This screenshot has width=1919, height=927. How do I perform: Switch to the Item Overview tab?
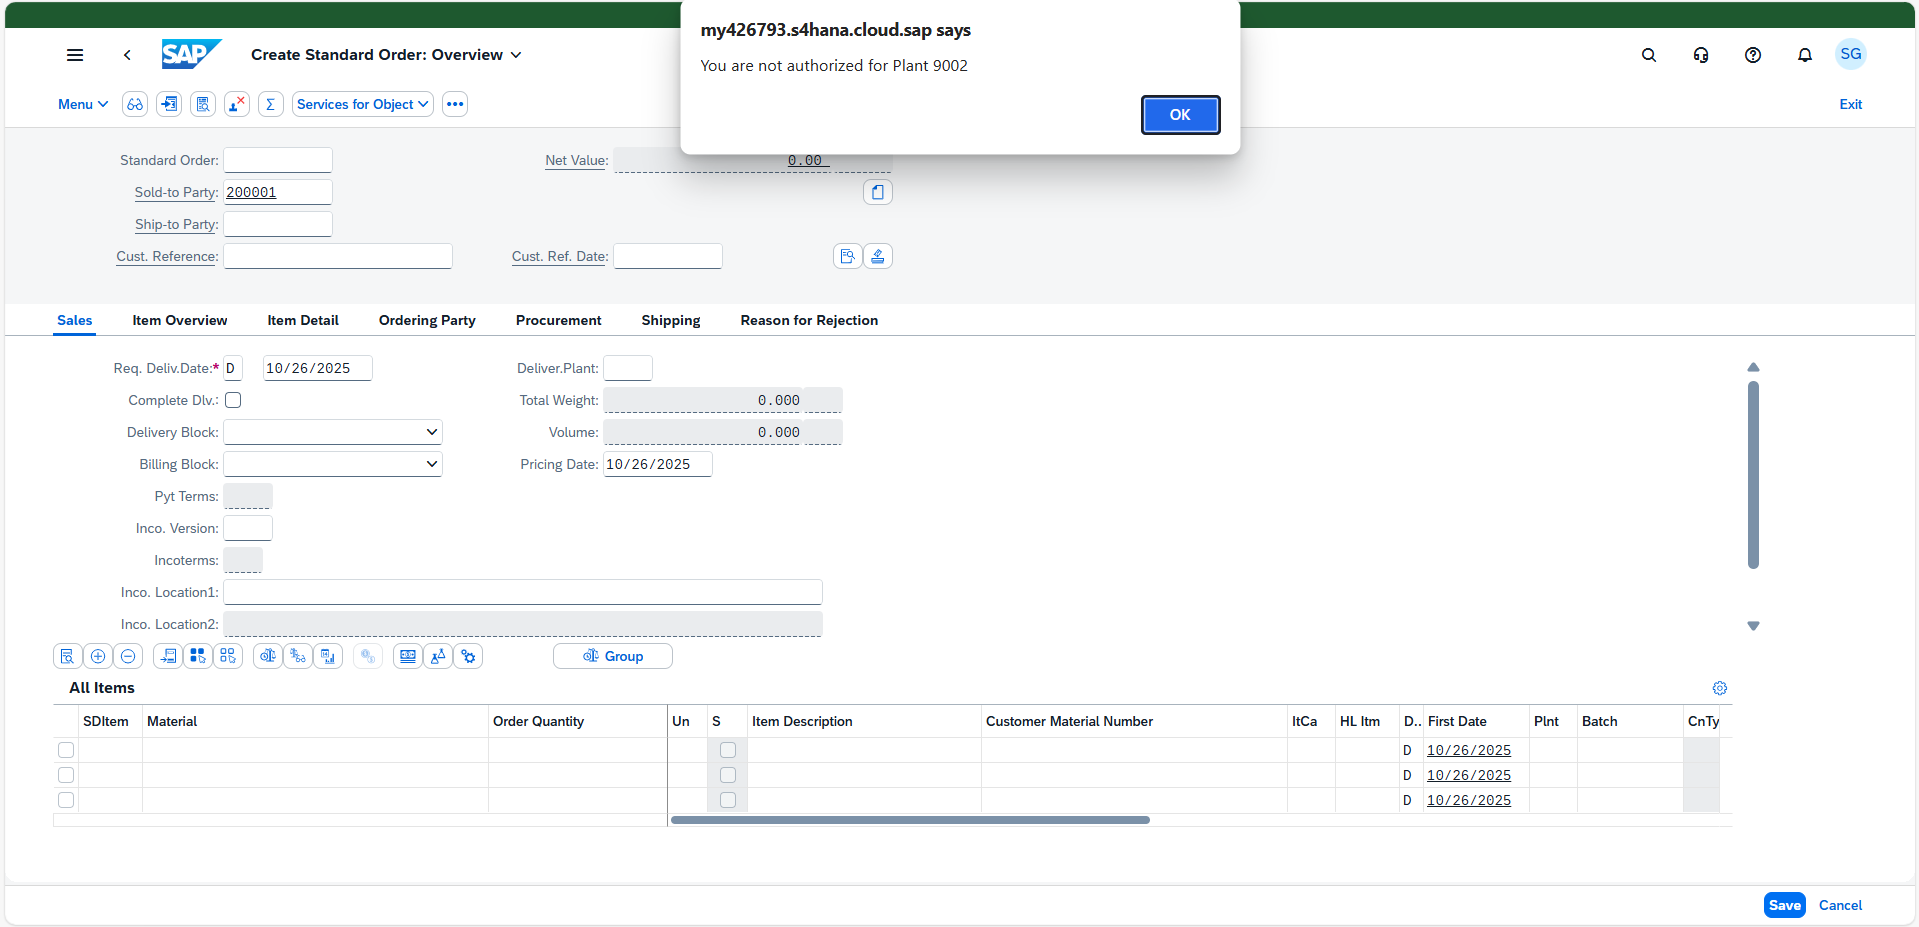point(180,320)
